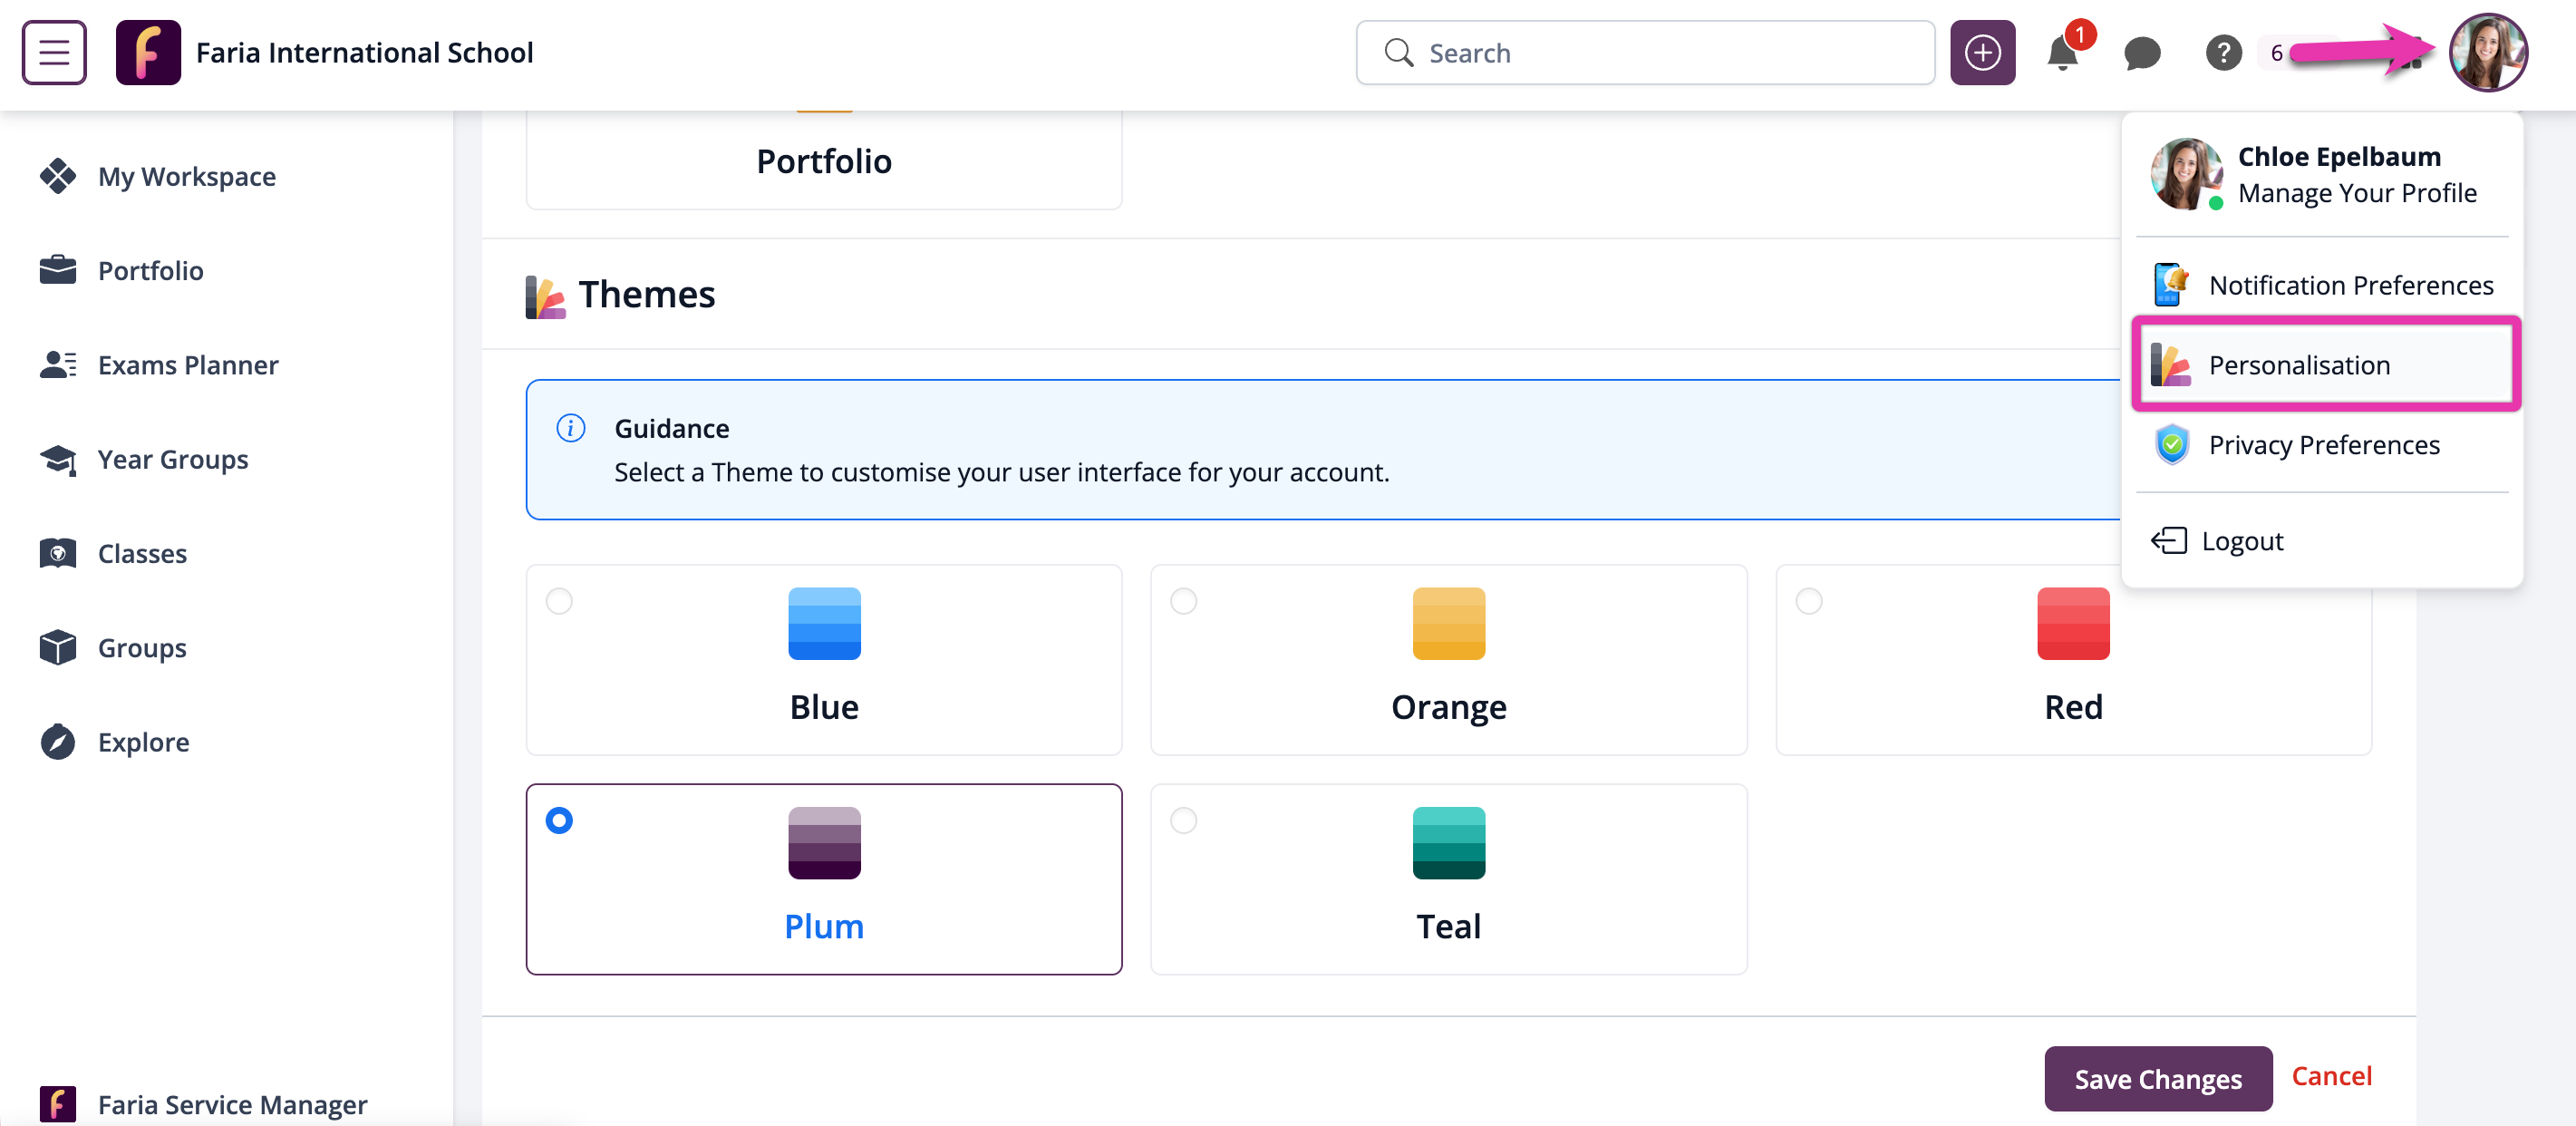Open the messages chat bubble icon
Image resolution: width=2576 pixels, height=1126 pixels.
[2141, 53]
